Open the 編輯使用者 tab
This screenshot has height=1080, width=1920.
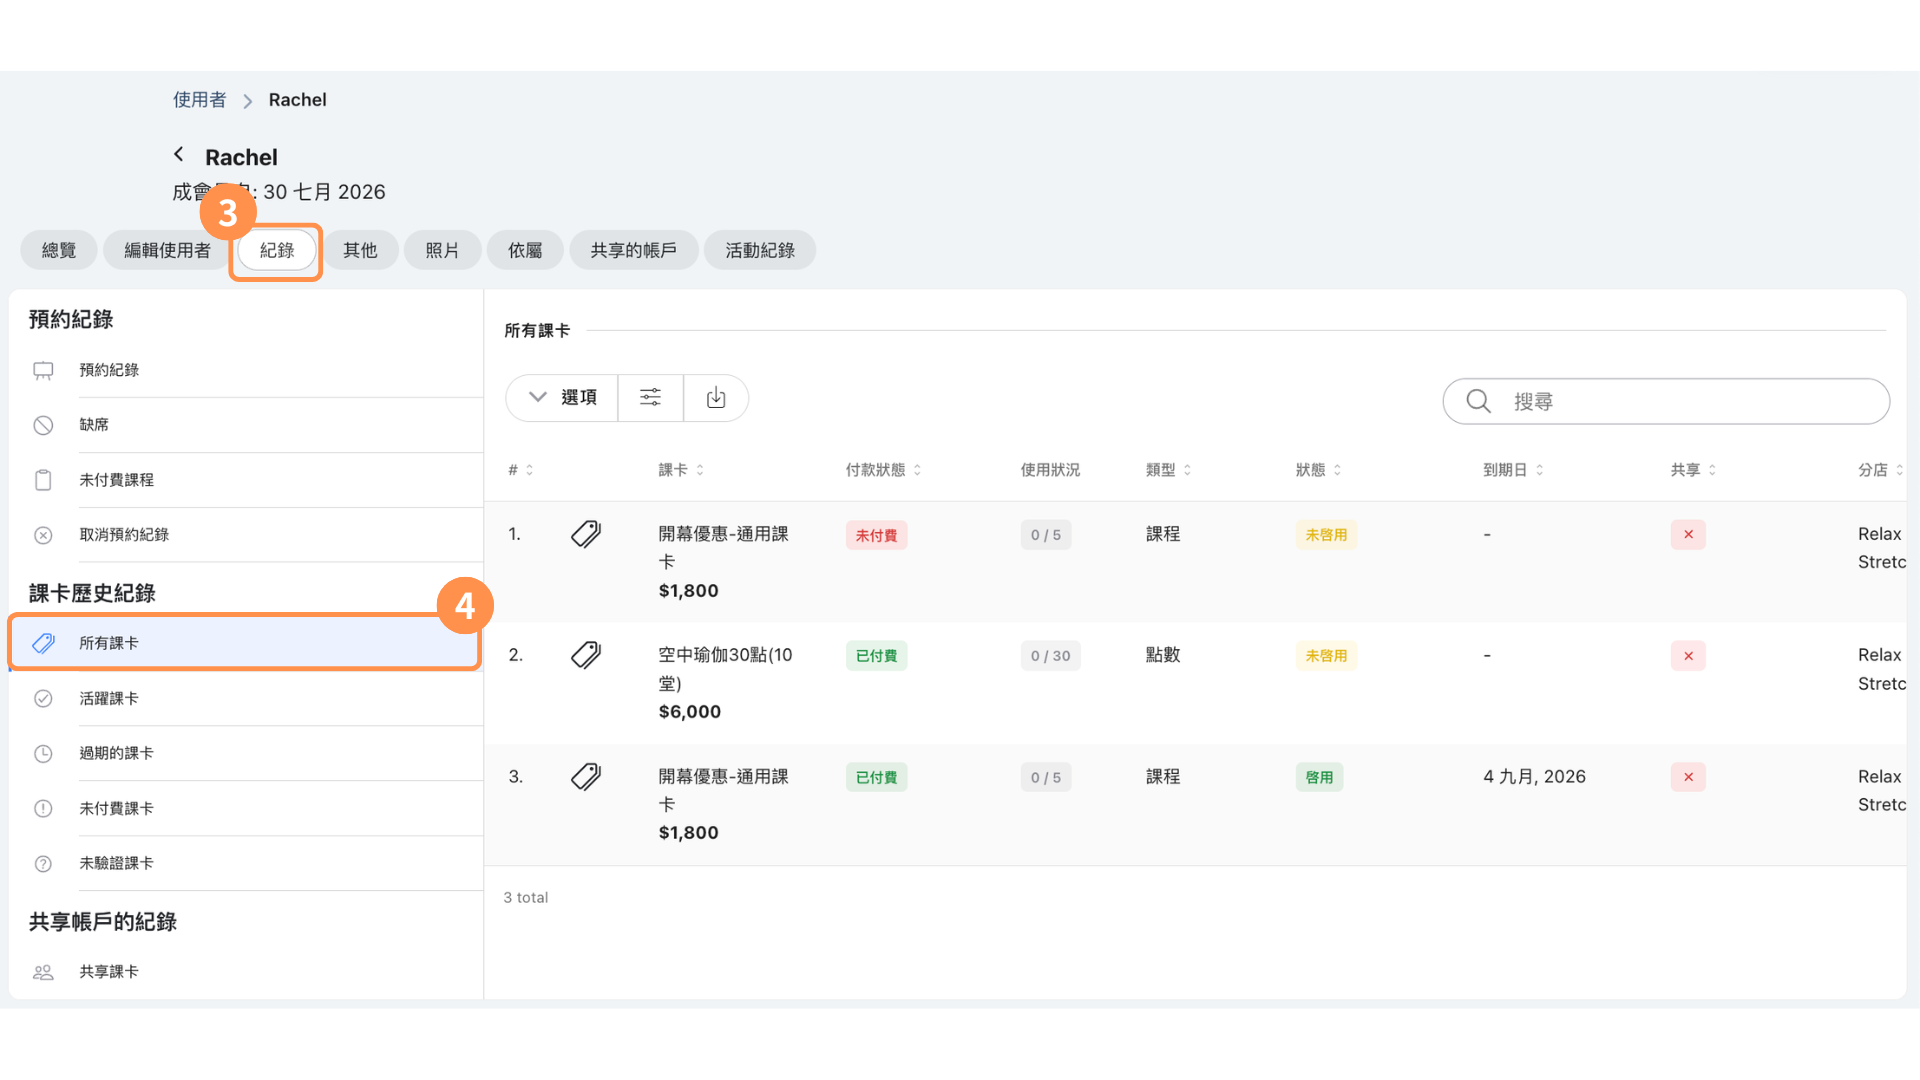click(167, 250)
